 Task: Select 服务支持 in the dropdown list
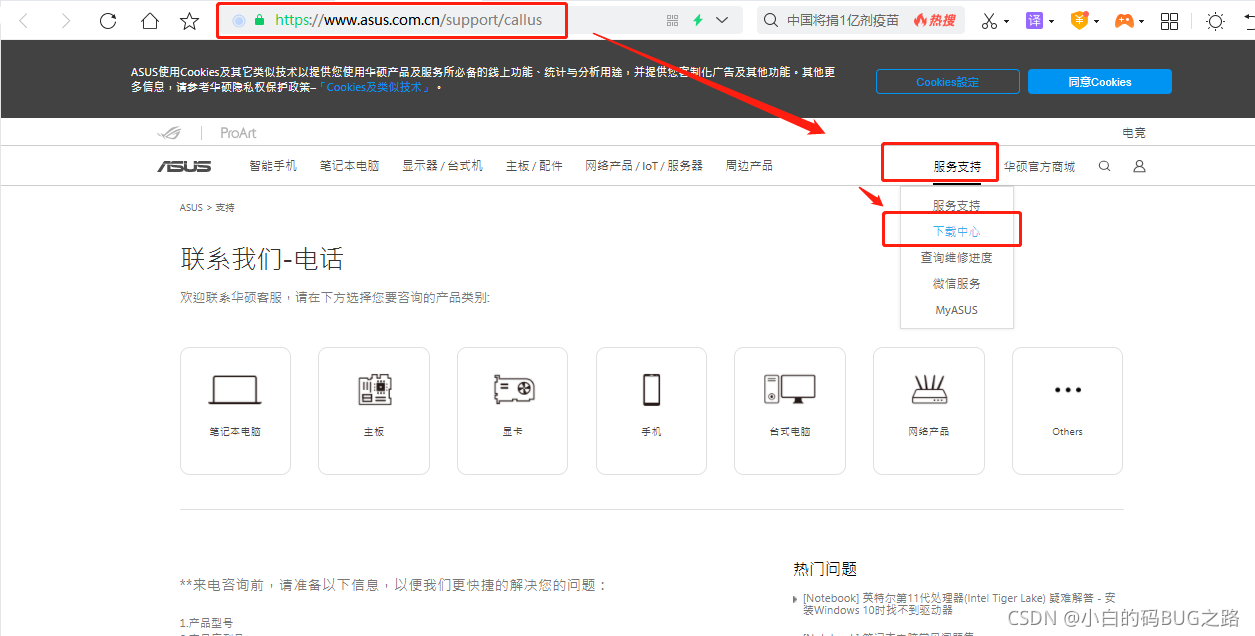[x=957, y=206]
